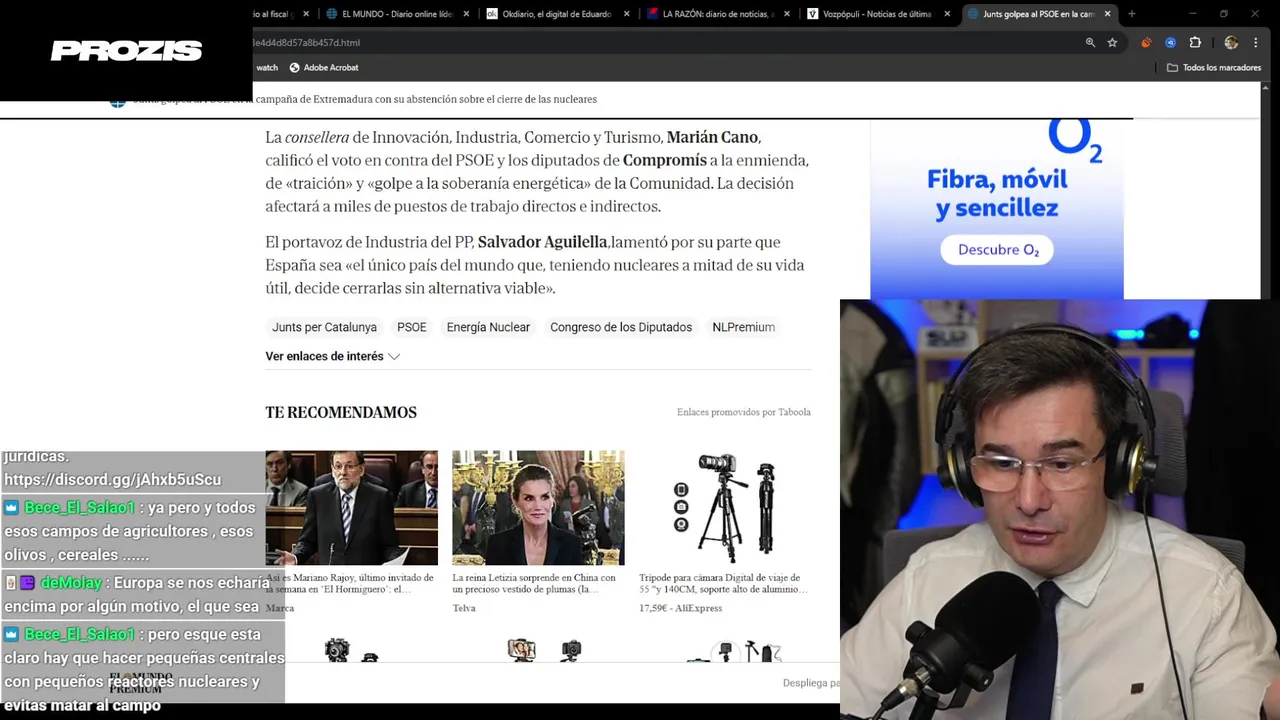Open the Mariano Rajoy article headline
Viewport: 1280px width, 720px height.
coord(351,583)
